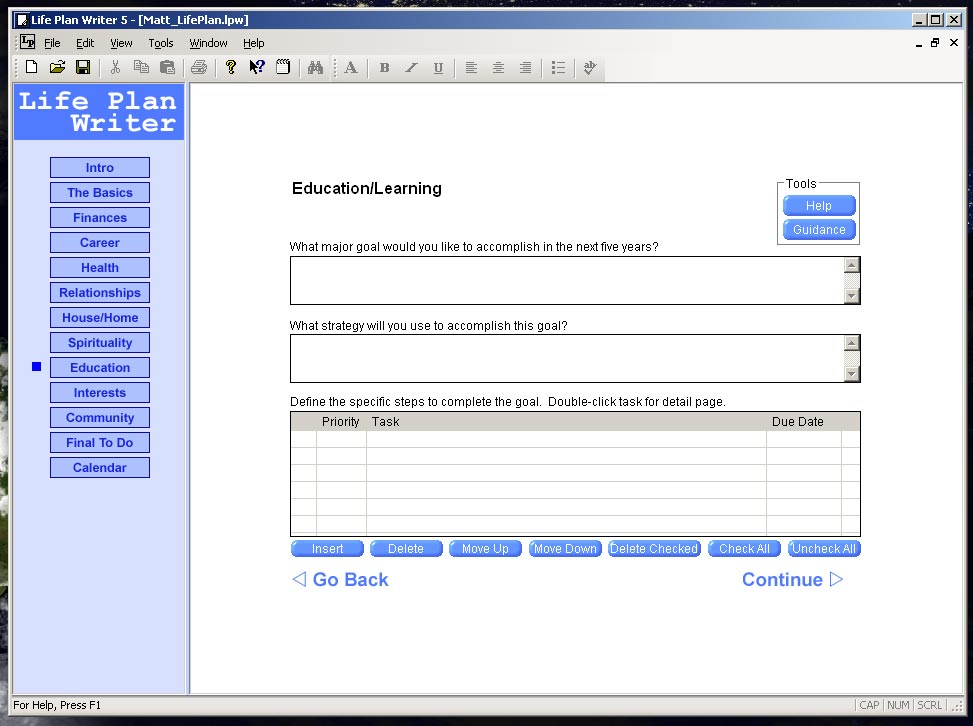Click the Task column header
This screenshot has height=726, width=973.
click(566, 422)
